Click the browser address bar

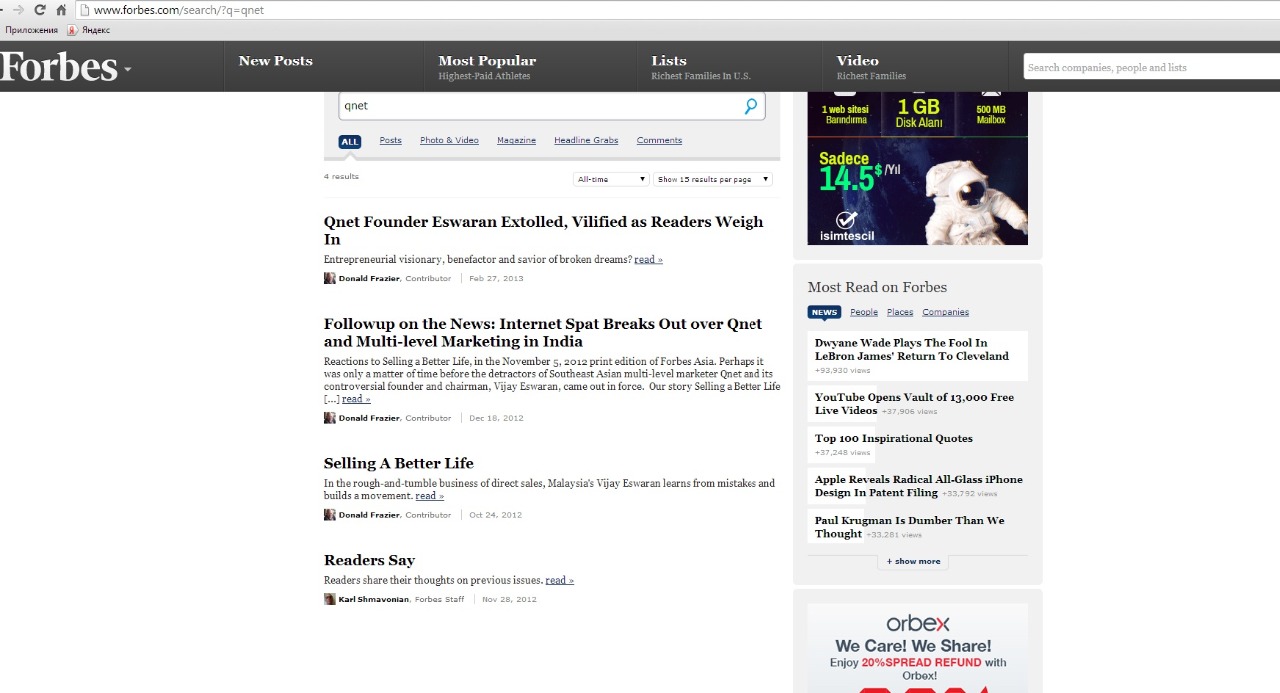click(x=680, y=10)
